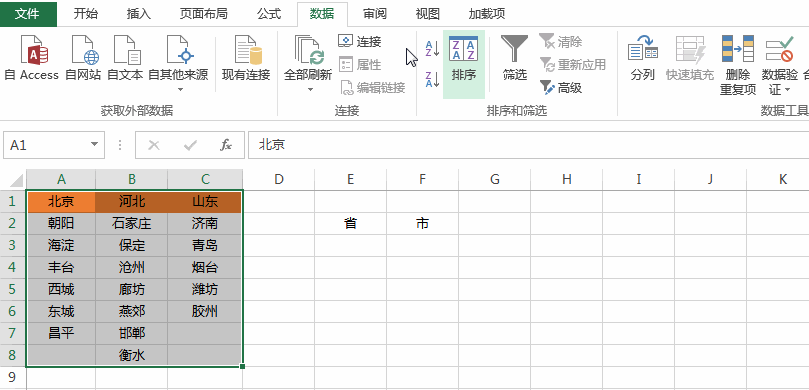Open the 排序 sort dialog
The image size is (809, 390).
tap(464, 64)
